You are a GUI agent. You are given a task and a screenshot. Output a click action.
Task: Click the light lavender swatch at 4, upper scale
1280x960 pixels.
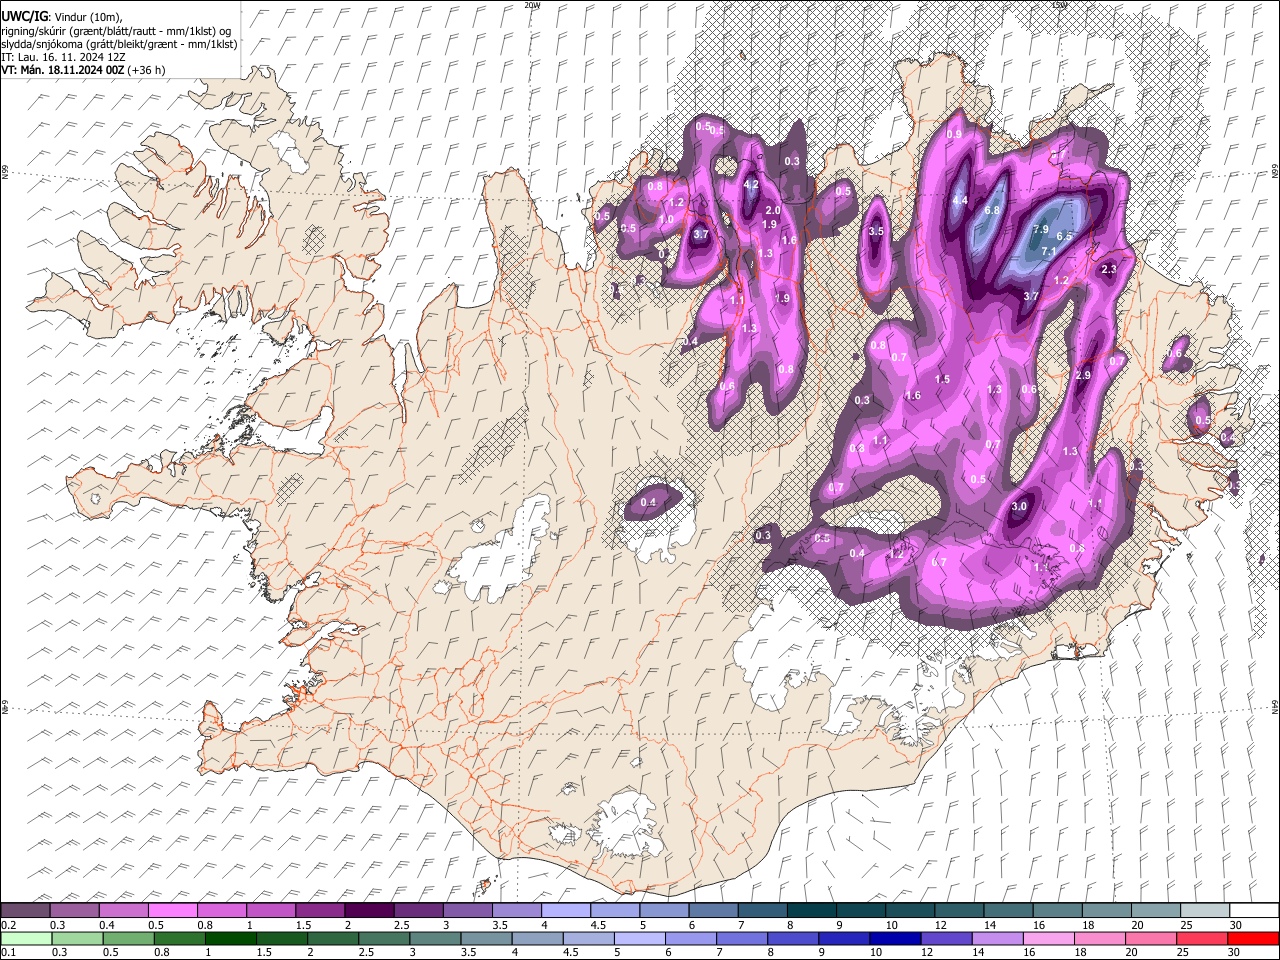point(567,910)
